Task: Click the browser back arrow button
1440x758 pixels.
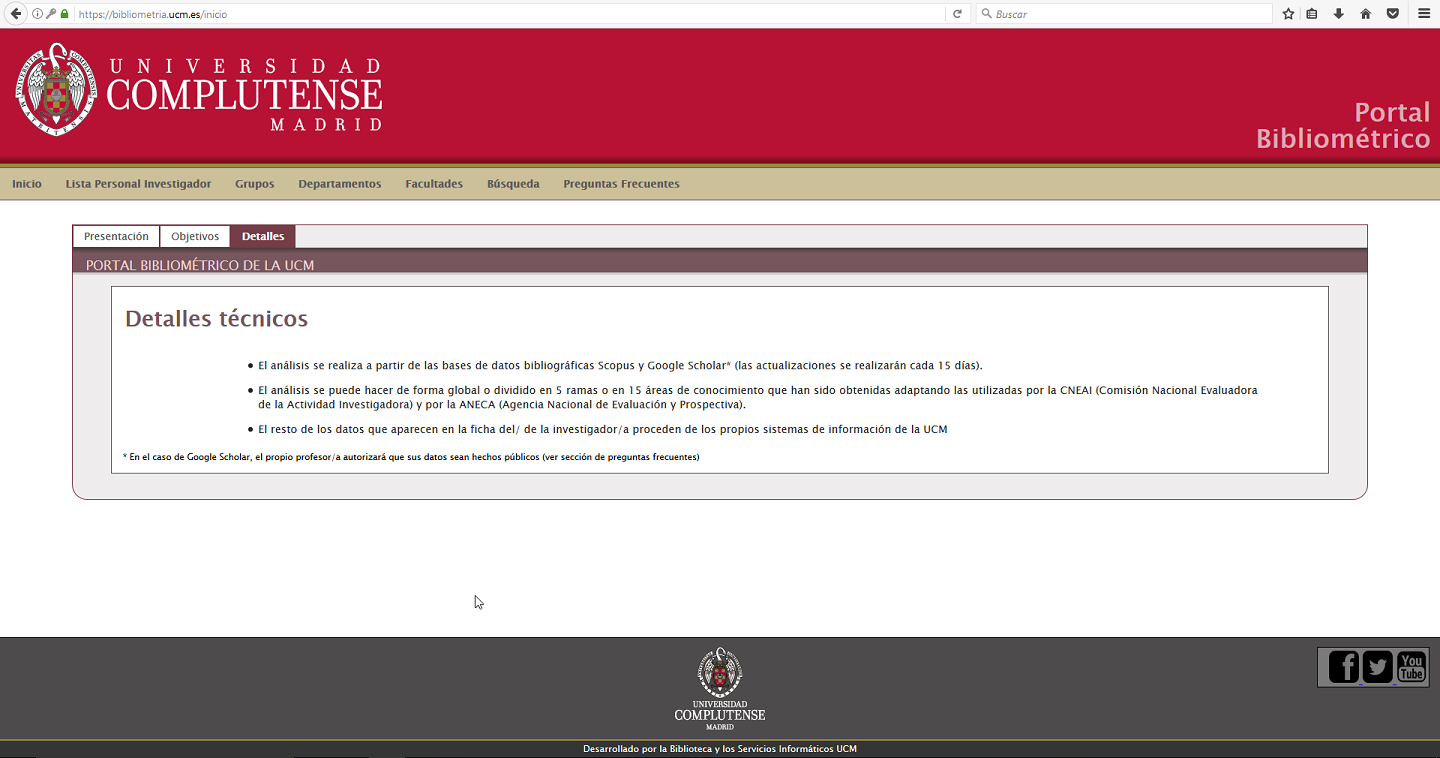Action: pos(15,14)
